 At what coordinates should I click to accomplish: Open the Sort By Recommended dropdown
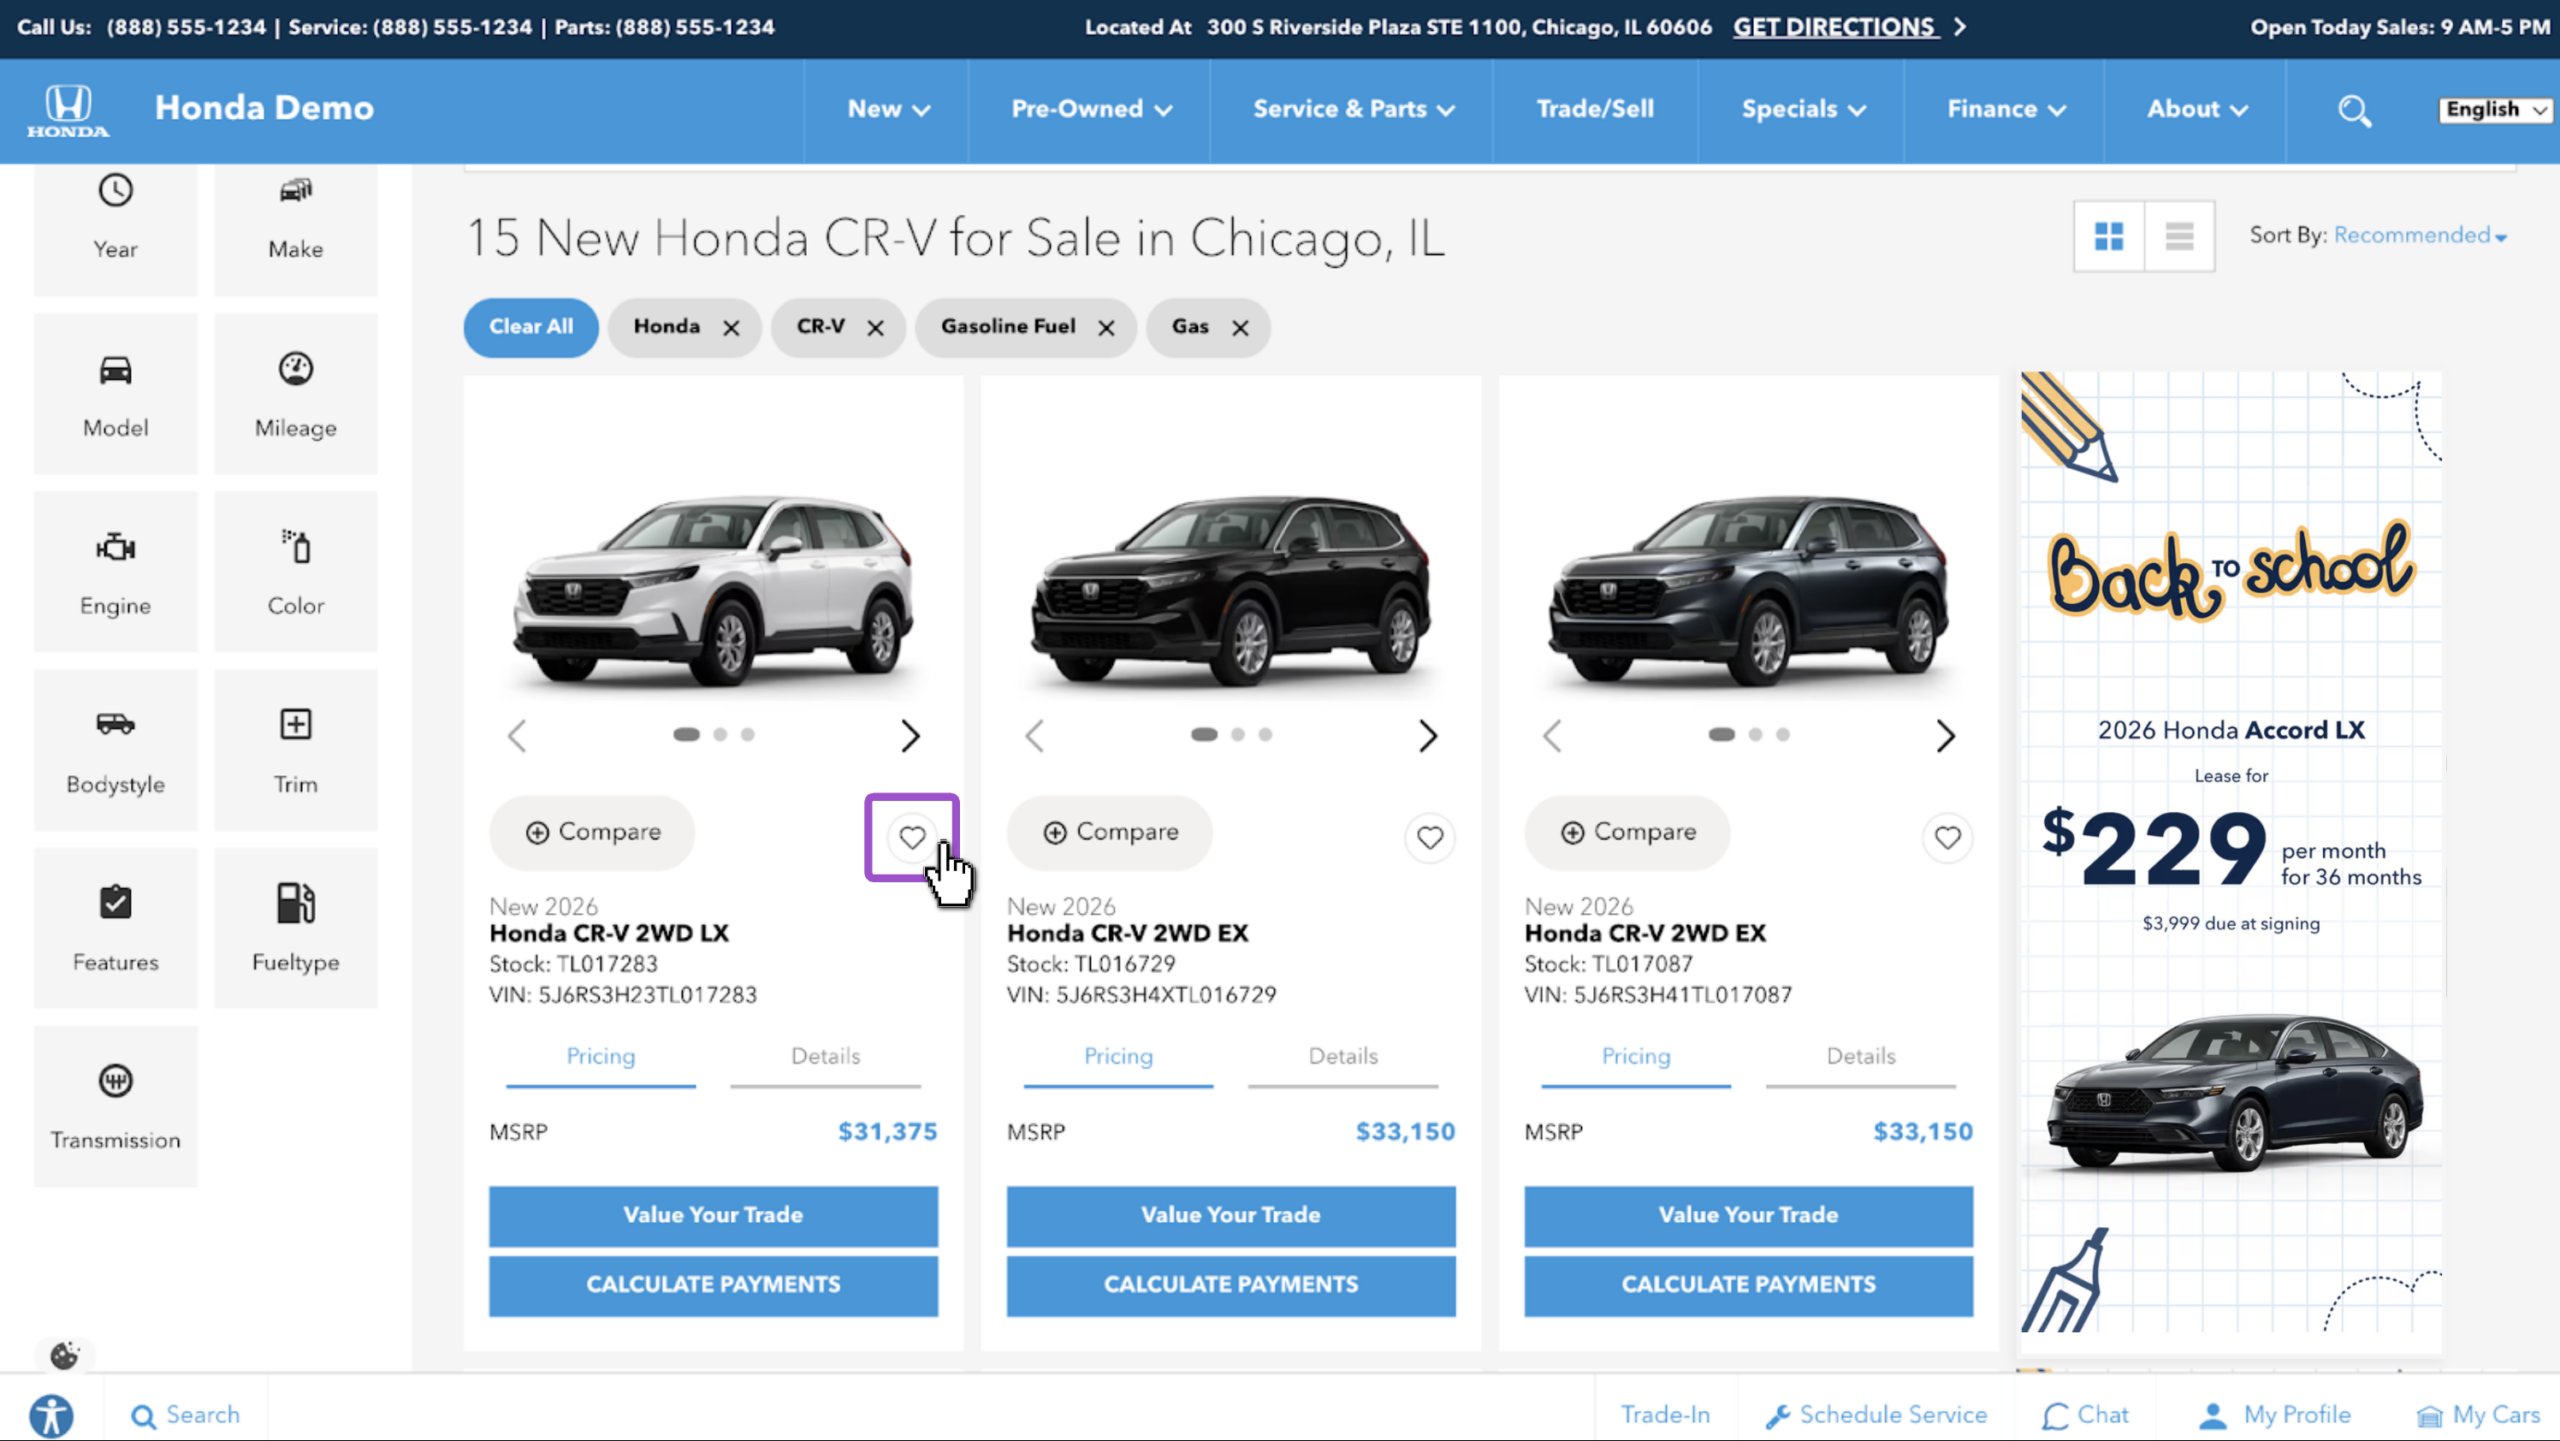pyautogui.click(x=2420, y=236)
